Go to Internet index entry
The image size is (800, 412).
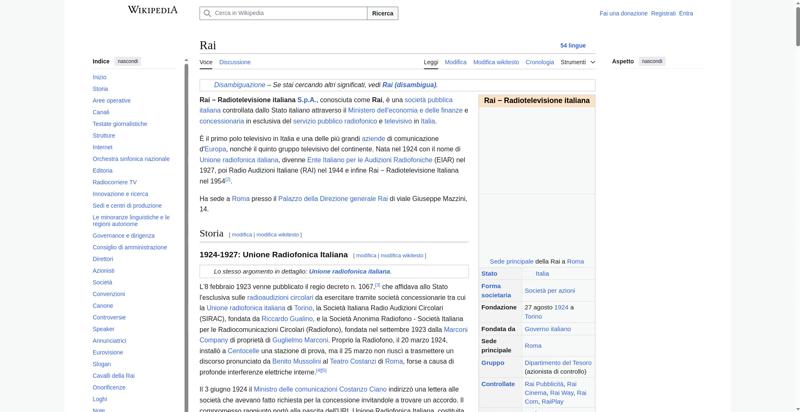[102, 147]
